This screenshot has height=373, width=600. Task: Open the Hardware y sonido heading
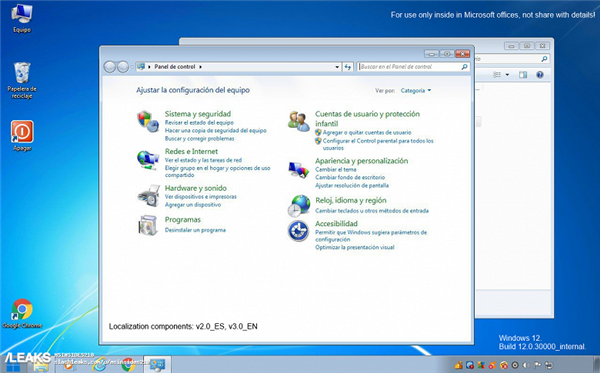click(x=196, y=188)
